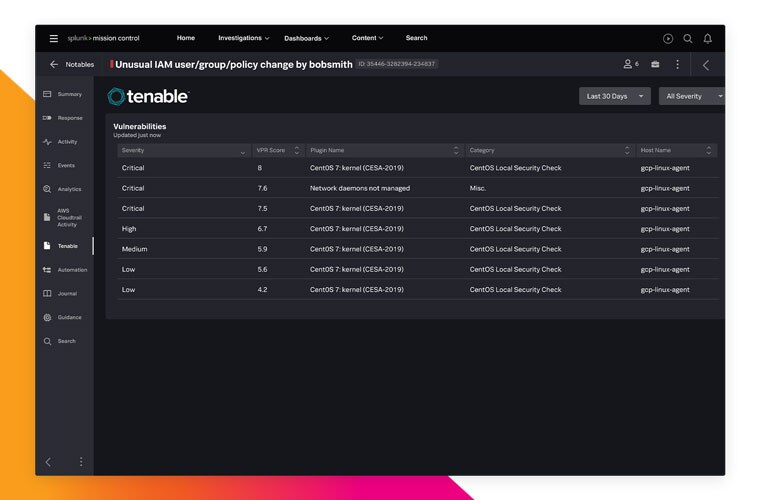Click the Guidance sidebar label
The image size is (760, 500).
(69, 317)
